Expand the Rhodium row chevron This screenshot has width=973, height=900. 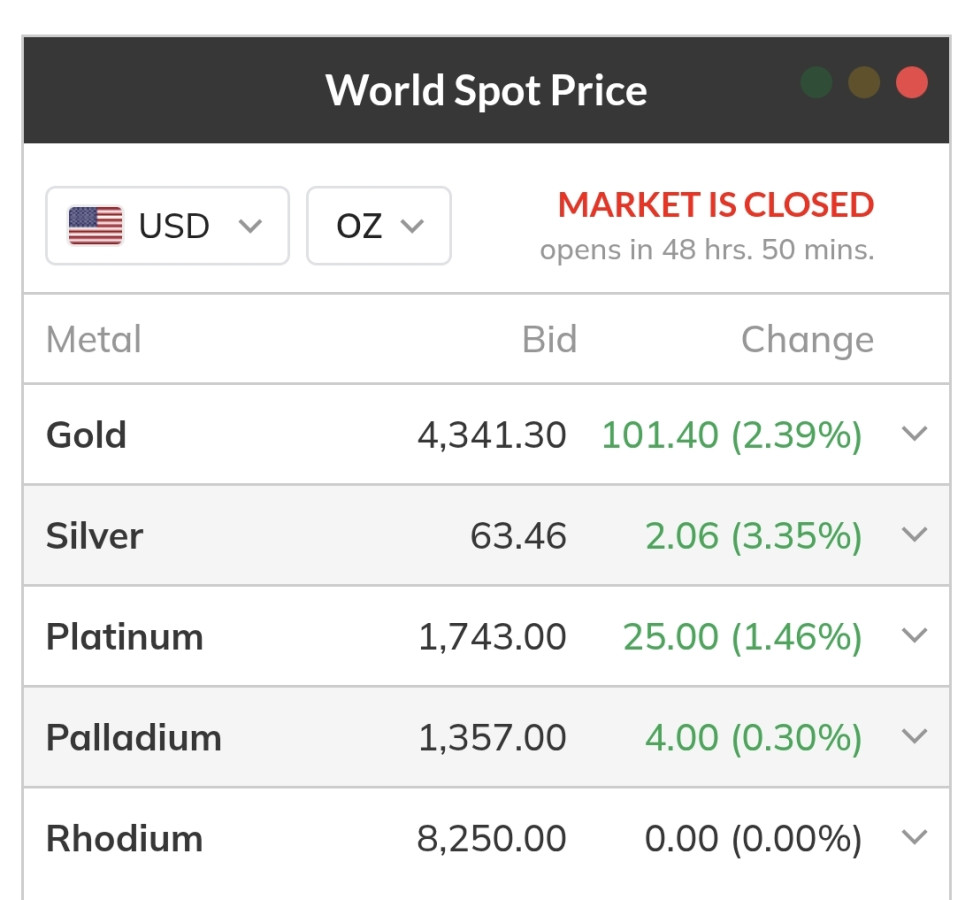tap(914, 838)
